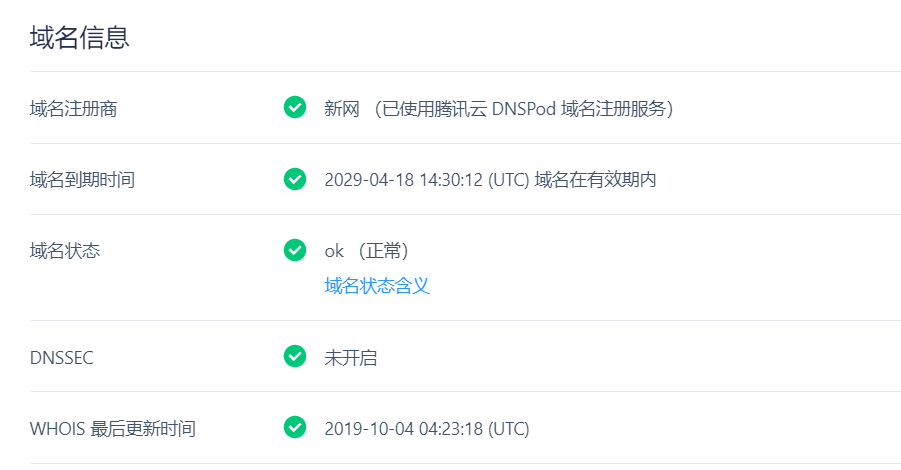The image size is (901, 470).
Task: Click the WHOIS timestamp 2019-10-04 04:23:18
Action: coord(403,429)
